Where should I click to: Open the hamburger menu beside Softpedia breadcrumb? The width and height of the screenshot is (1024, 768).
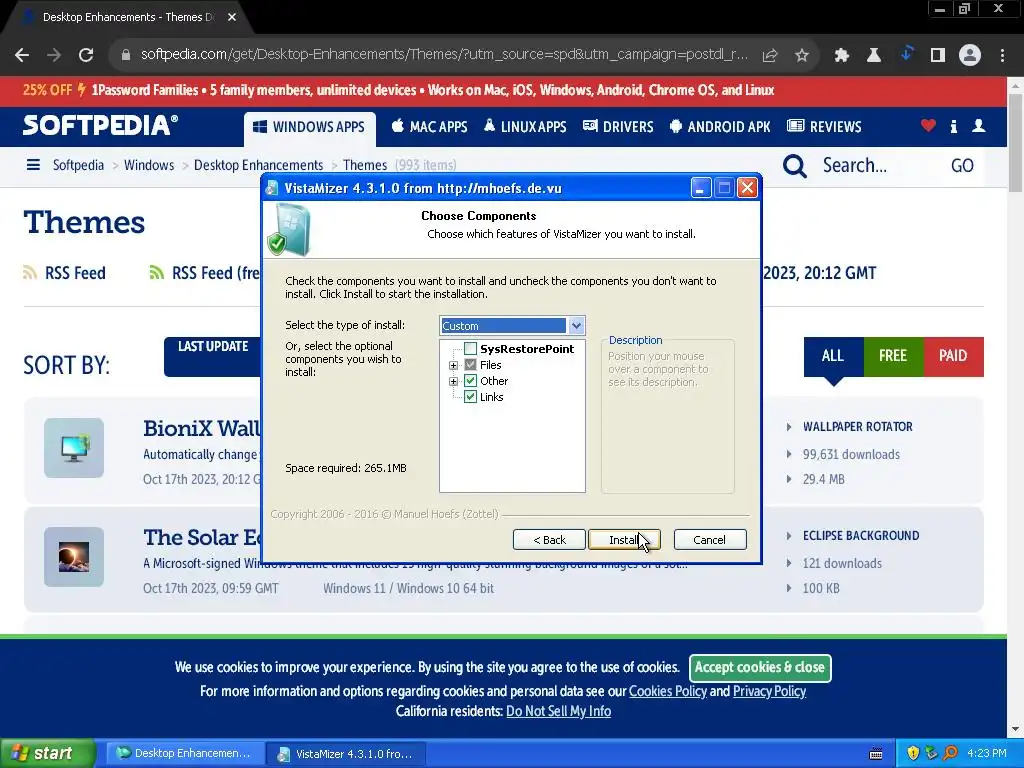pyautogui.click(x=33, y=165)
